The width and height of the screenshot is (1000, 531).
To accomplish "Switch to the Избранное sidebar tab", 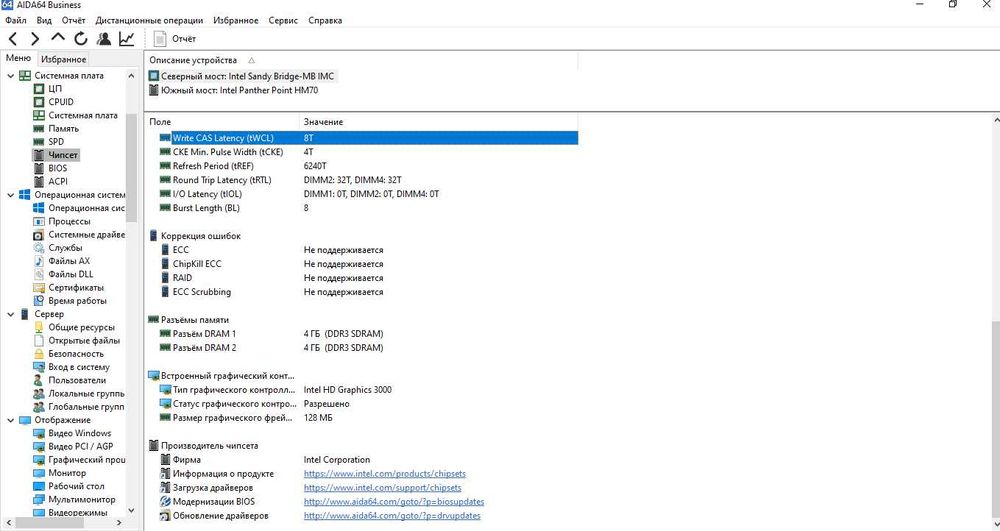I will point(63,59).
